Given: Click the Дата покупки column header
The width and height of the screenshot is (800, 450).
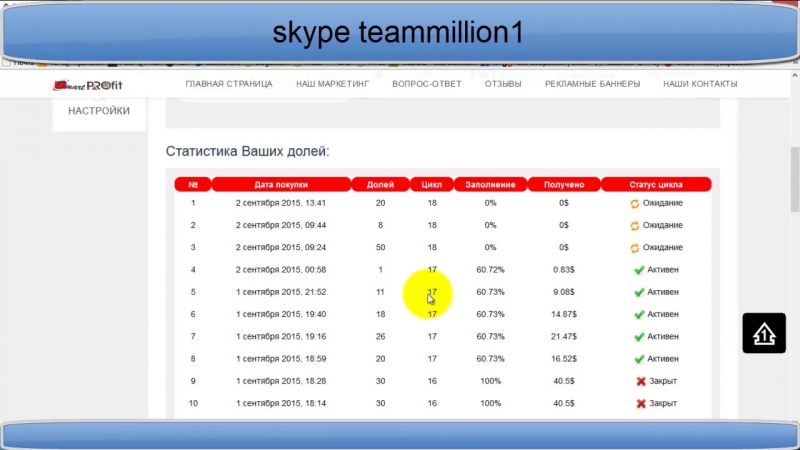Looking at the screenshot, I should pos(281,185).
